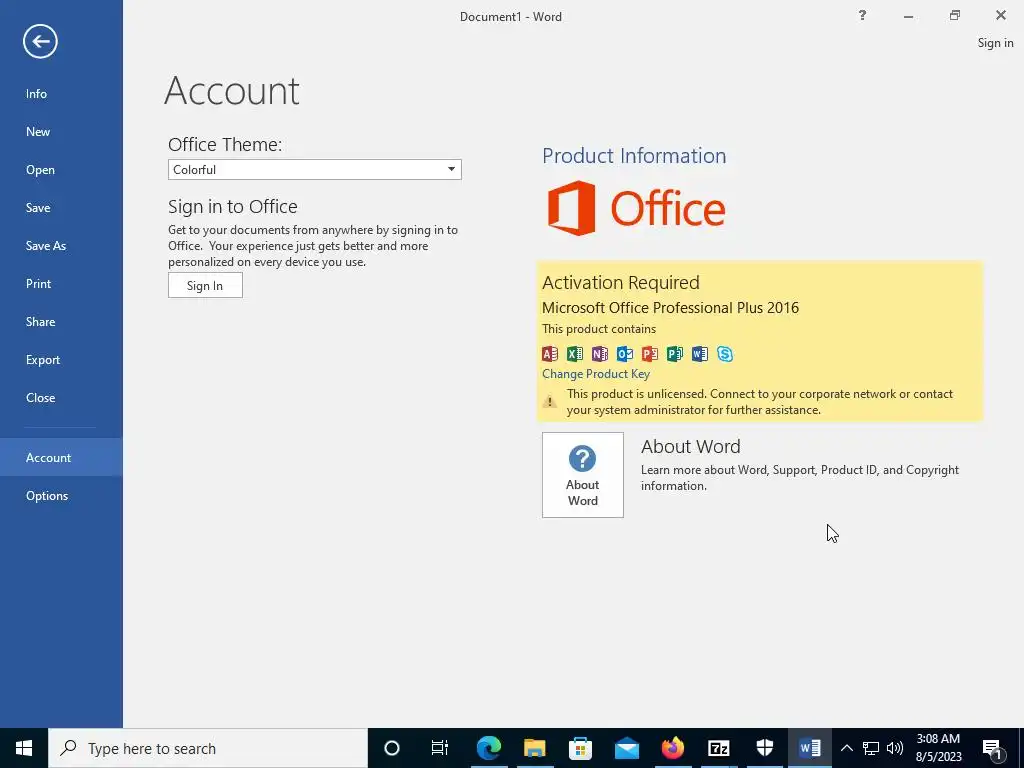Open Windows Security shield in taskbar
1024x768 pixels.
pyautogui.click(x=764, y=748)
